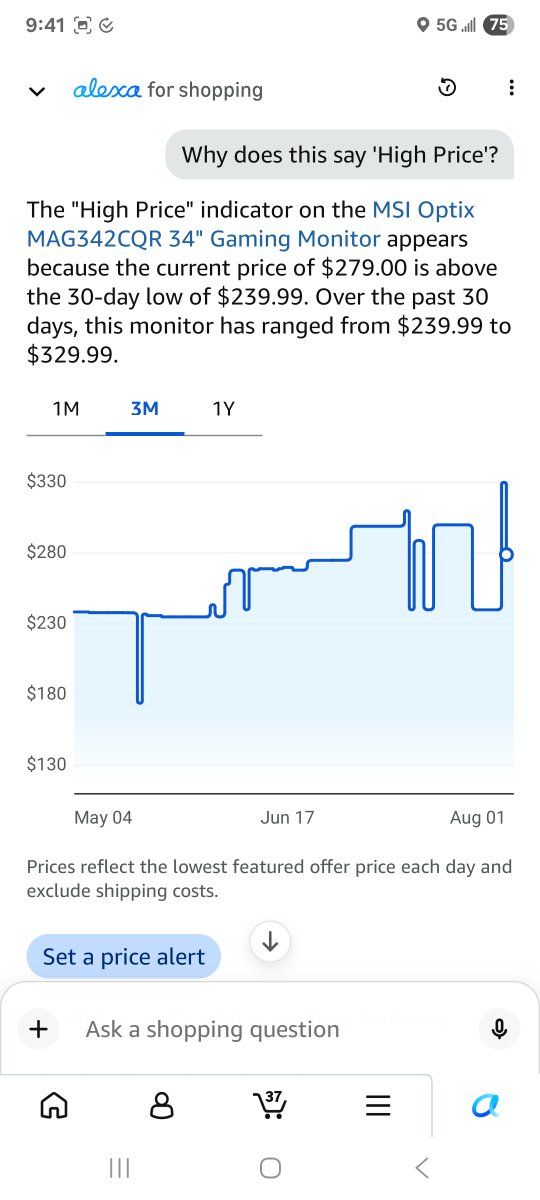Tap the plus attachment icon

[38, 1029]
